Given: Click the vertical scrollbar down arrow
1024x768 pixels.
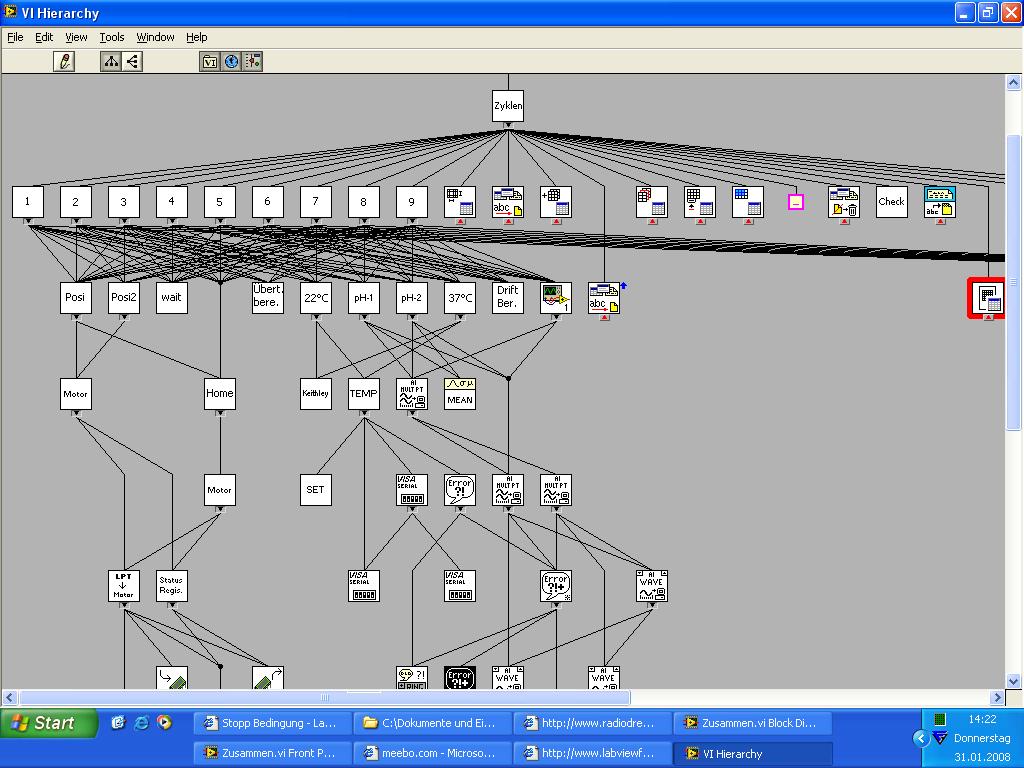Looking at the screenshot, I should tap(1013, 681).
